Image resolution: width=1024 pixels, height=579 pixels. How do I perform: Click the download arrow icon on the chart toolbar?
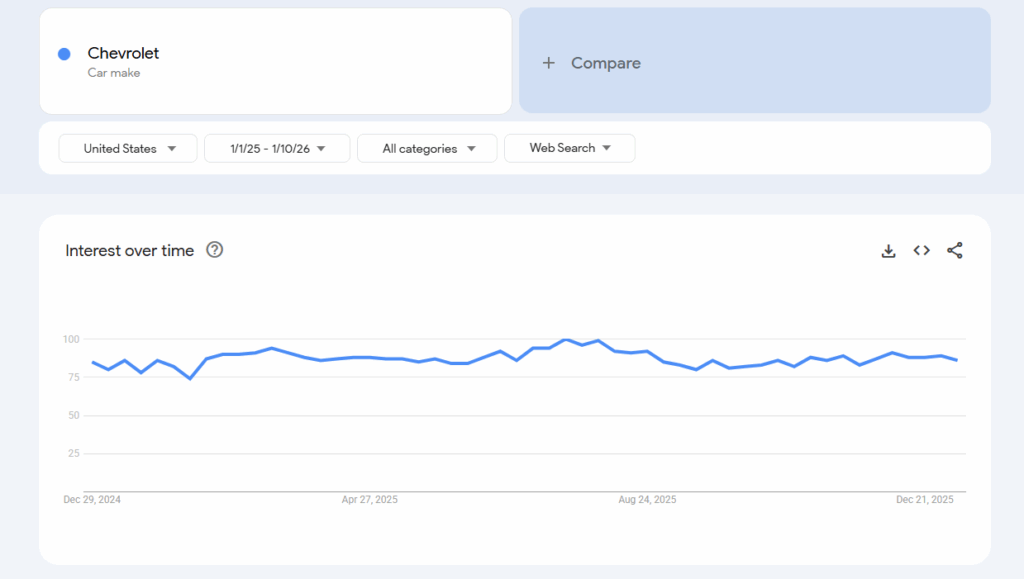[888, 251]
